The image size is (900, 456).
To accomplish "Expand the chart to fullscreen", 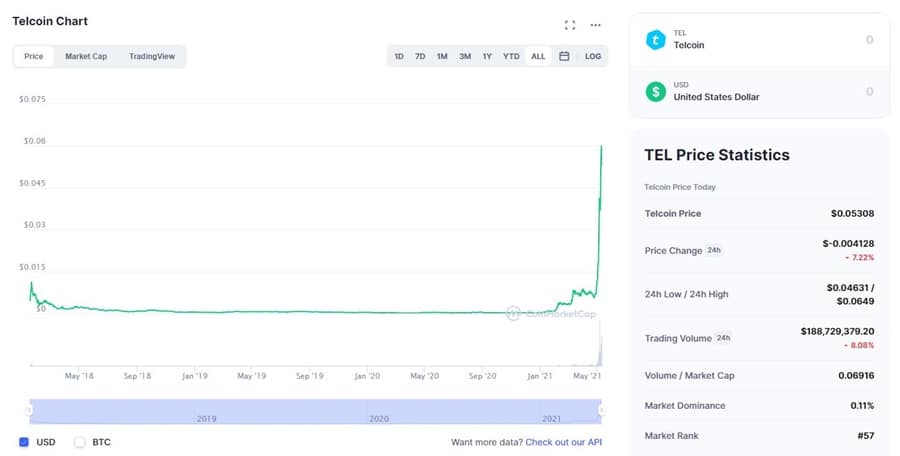I will click(x=570, y=25).
